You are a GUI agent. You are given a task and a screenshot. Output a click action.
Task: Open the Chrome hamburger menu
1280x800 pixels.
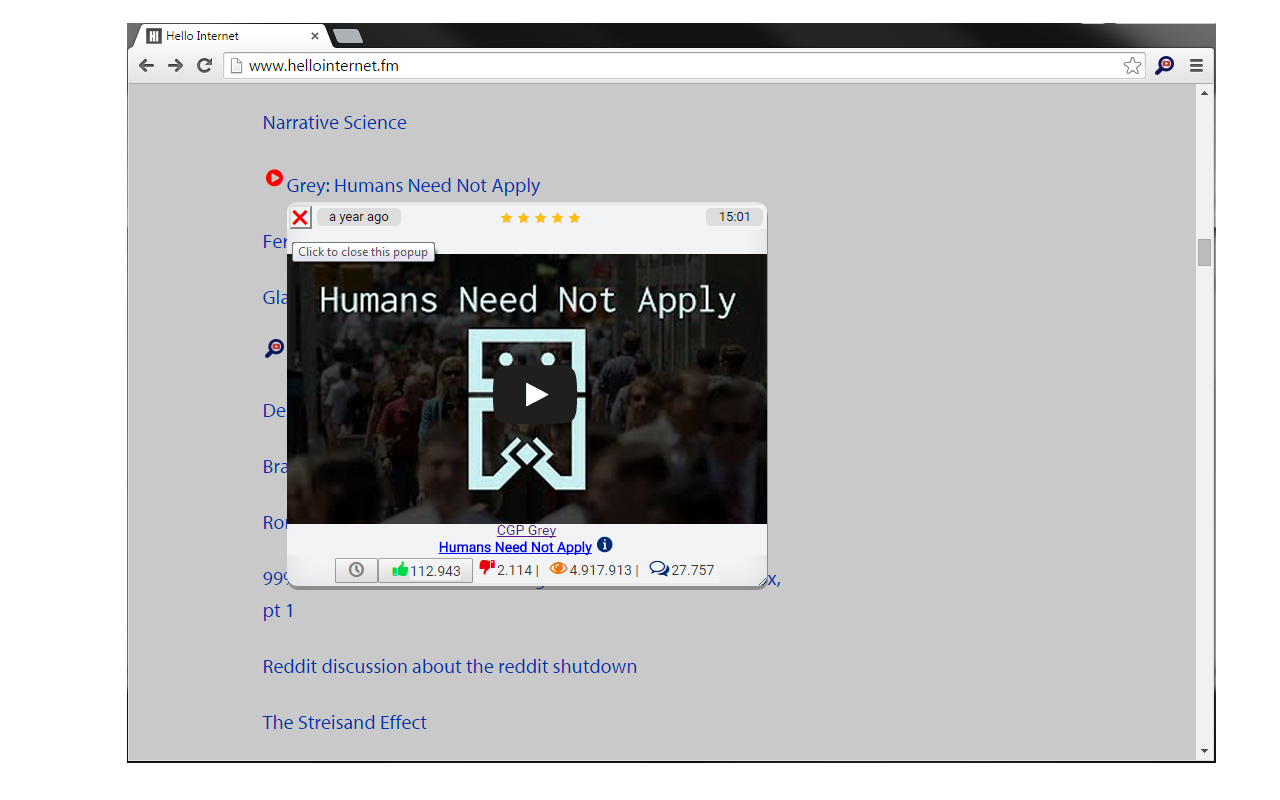pyautogui.click(x=1196, y=66)
